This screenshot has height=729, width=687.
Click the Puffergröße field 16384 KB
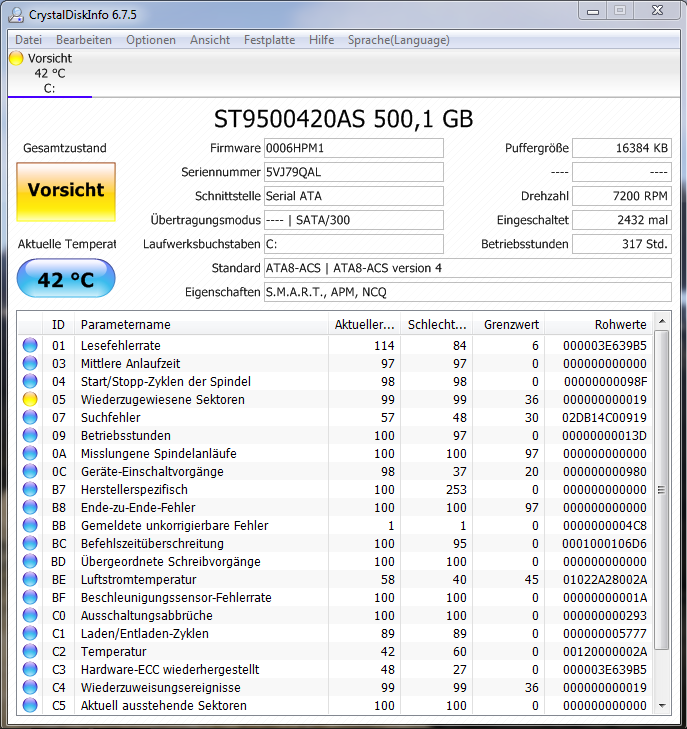(x=622, y=148)
